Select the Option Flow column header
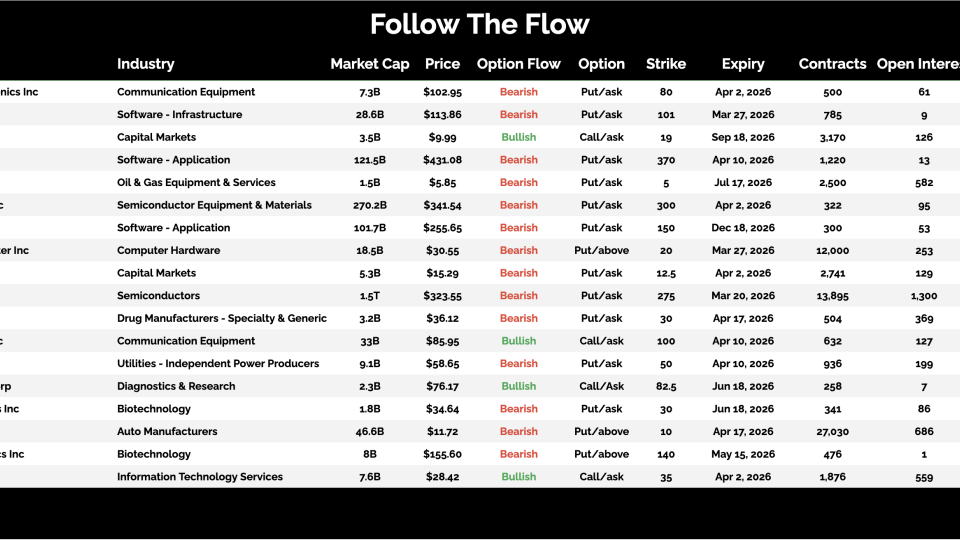Screen dimensions: 960x540 [x=519, y=64]
